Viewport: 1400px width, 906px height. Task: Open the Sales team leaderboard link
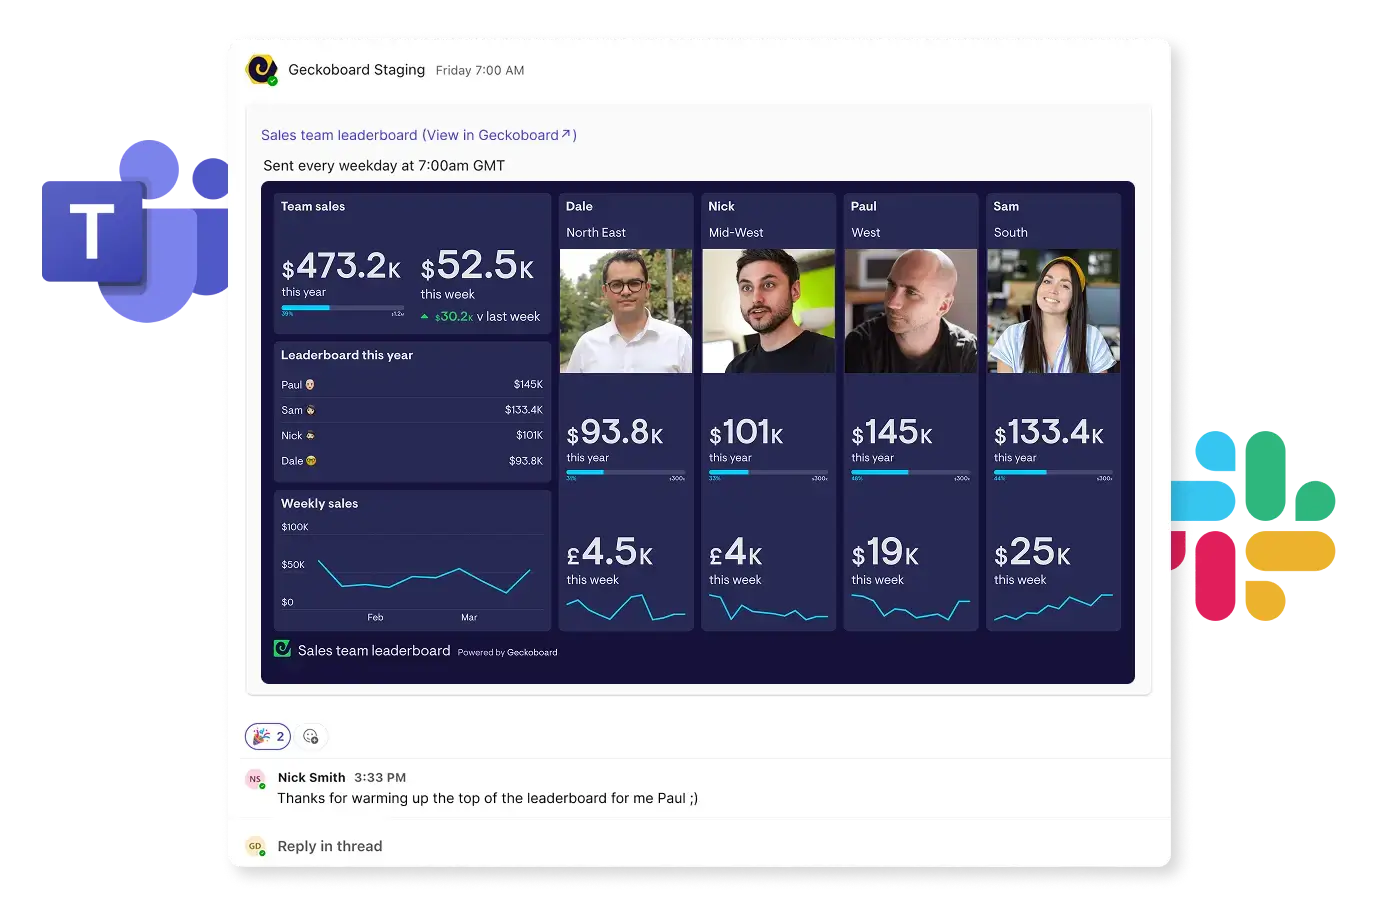pos(419,135)
